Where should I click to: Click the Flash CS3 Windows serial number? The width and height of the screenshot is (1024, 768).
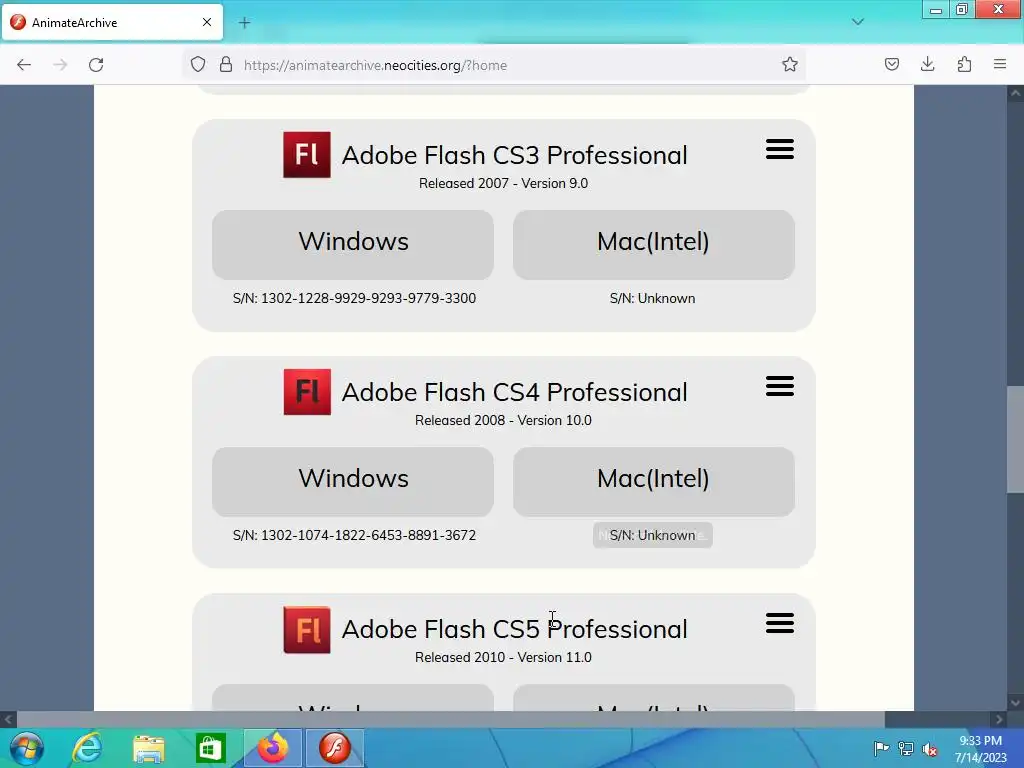(x=354, y=298)
